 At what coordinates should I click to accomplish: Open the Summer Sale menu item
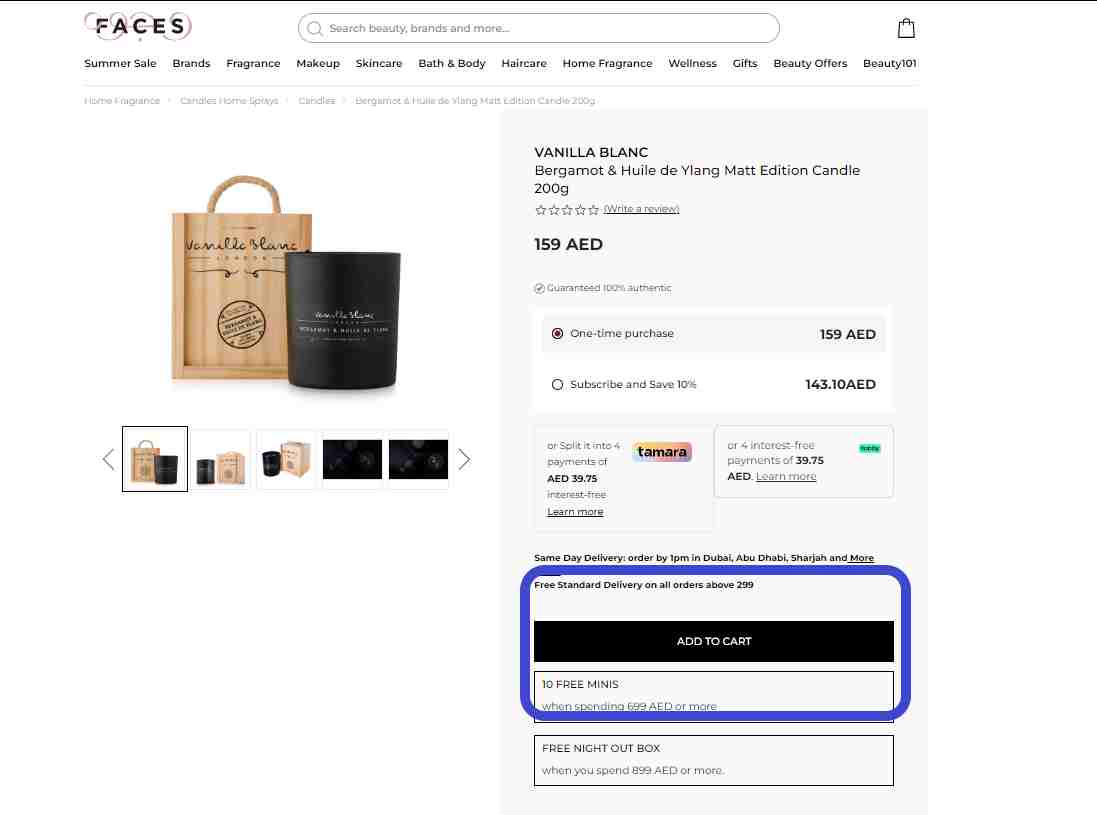pos(120,63)
